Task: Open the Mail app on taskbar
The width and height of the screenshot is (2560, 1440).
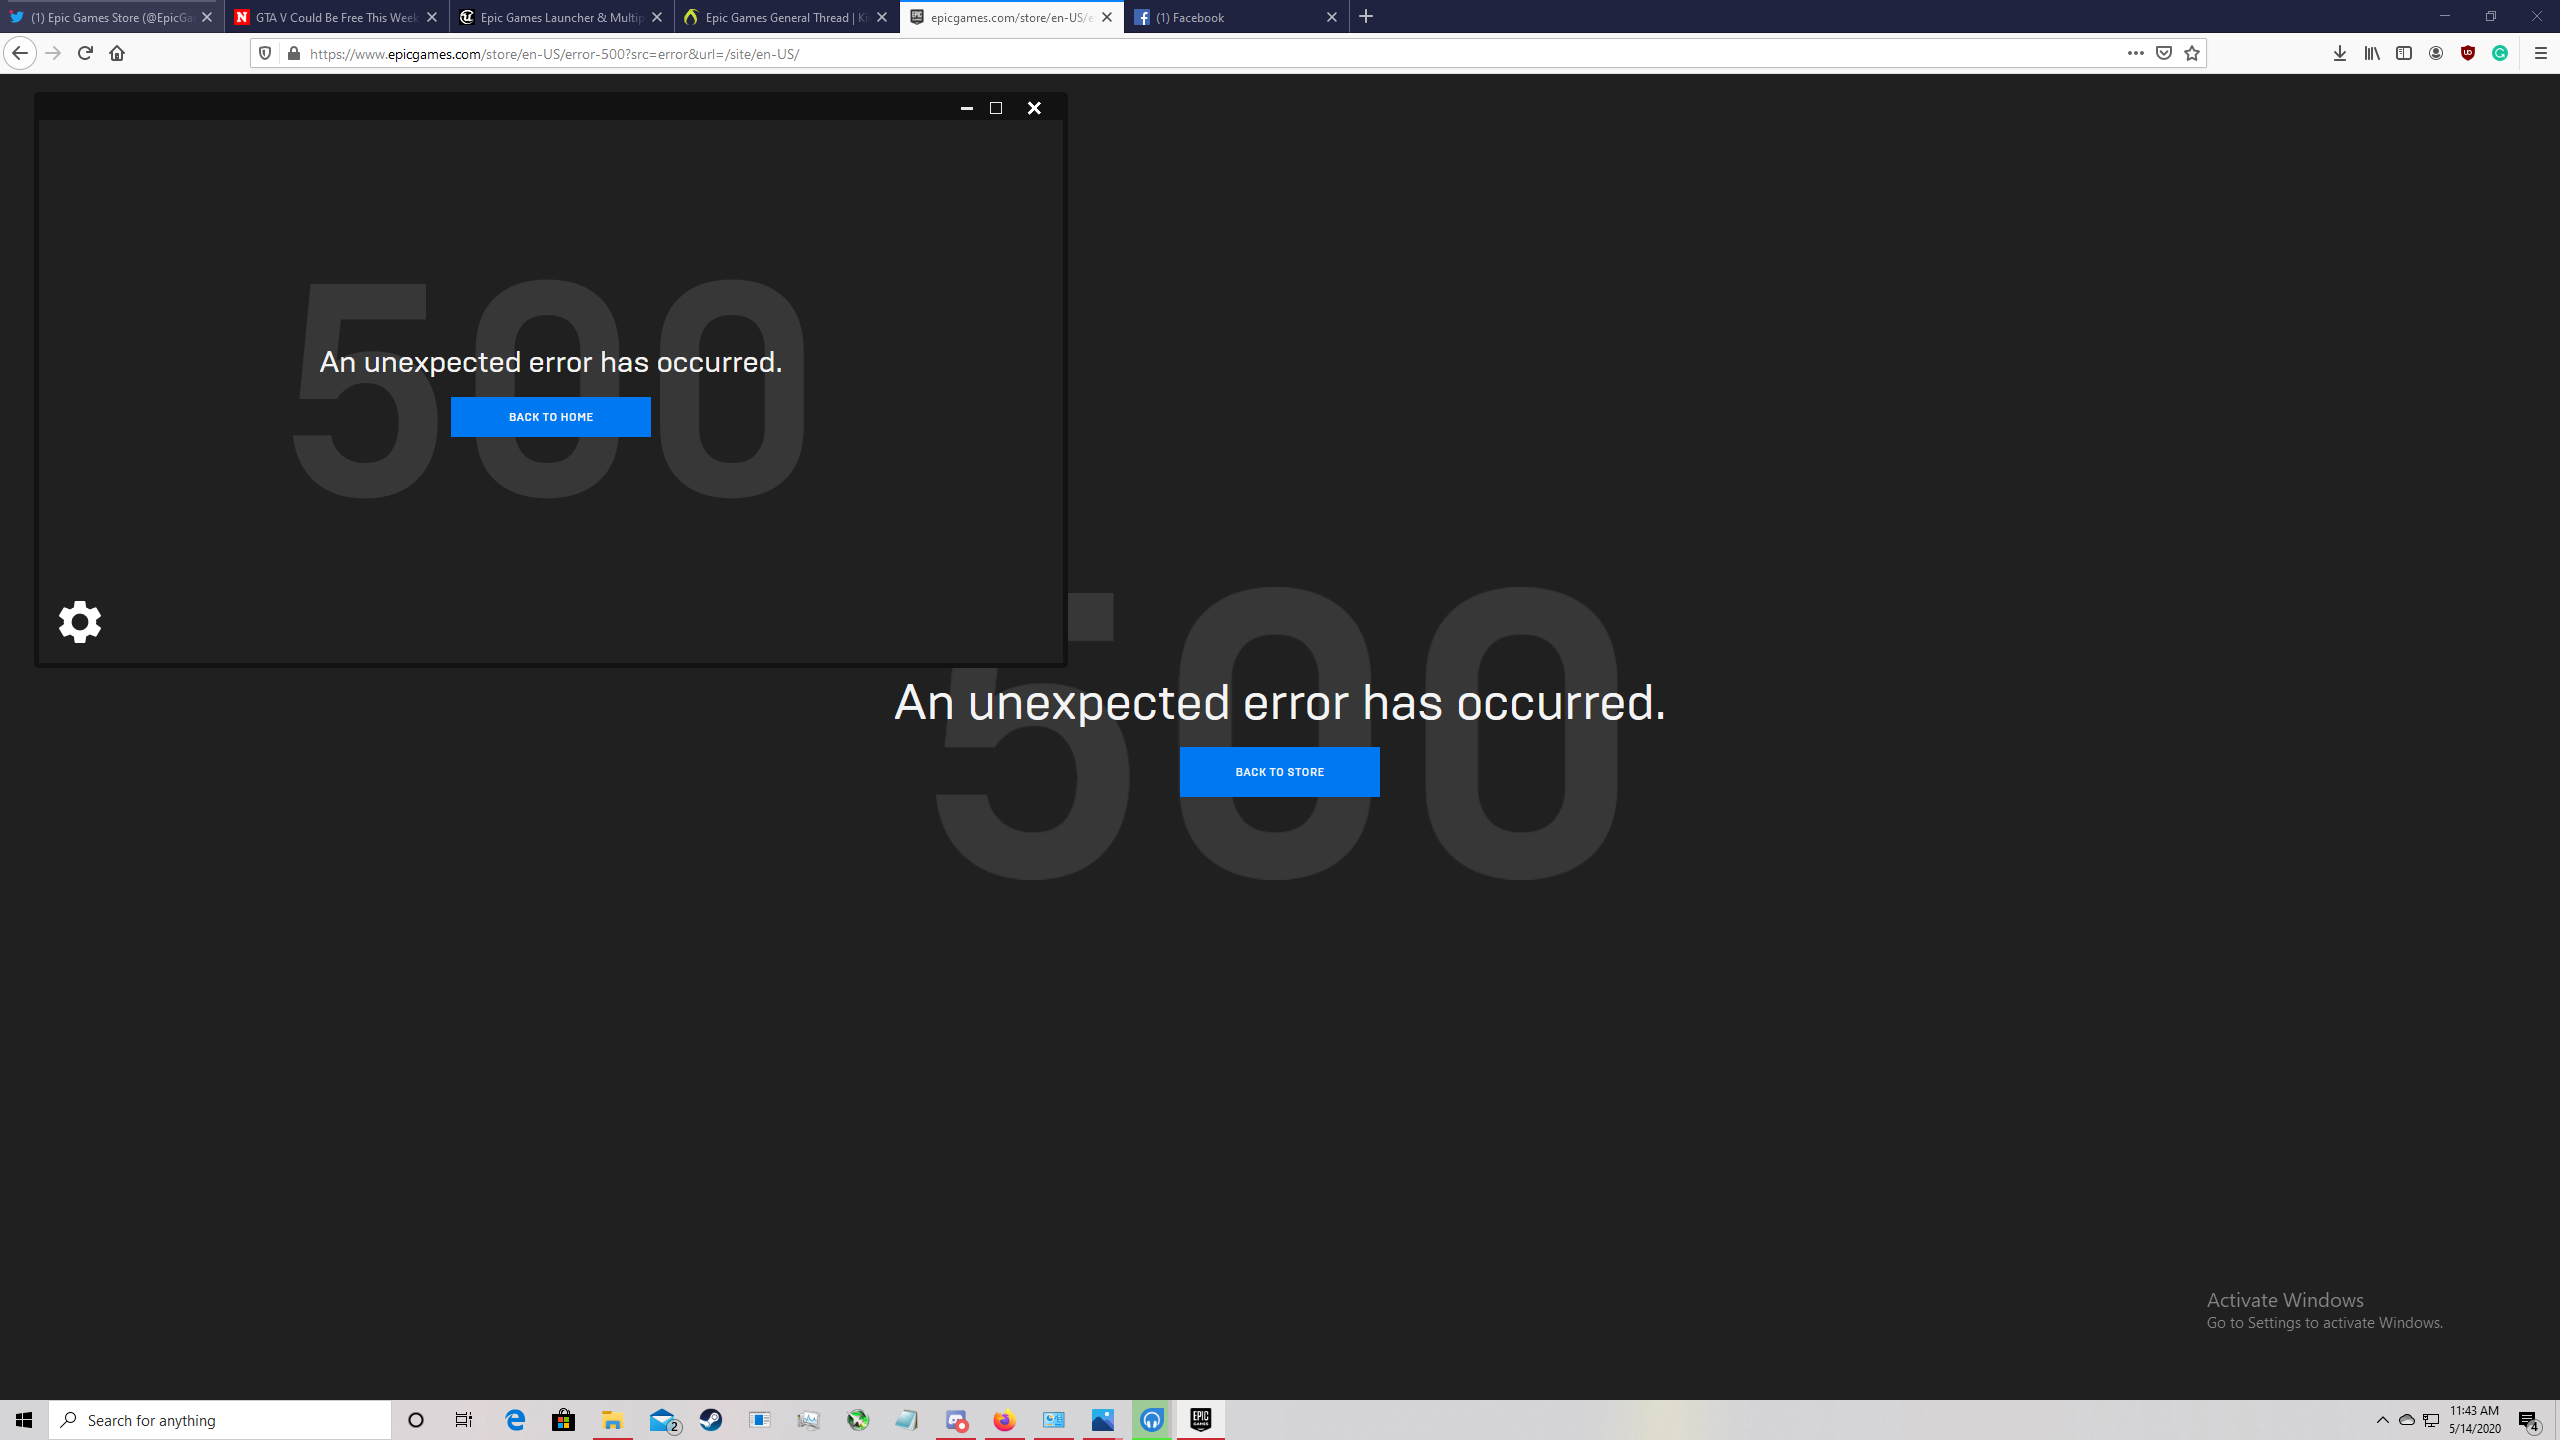Action: [664, 1420]
